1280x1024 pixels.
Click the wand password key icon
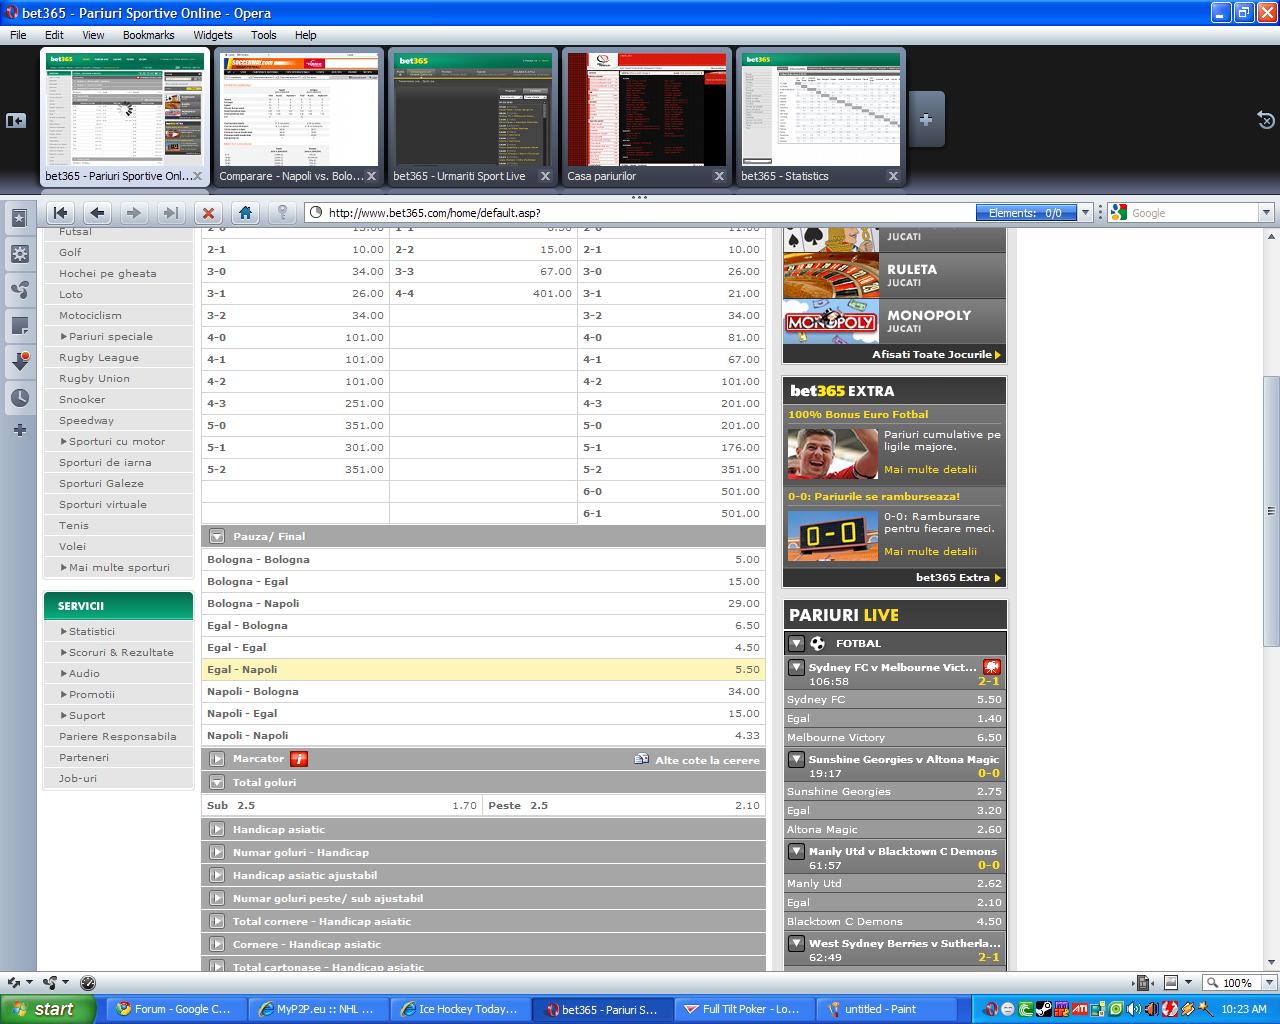tap(282, 213)
